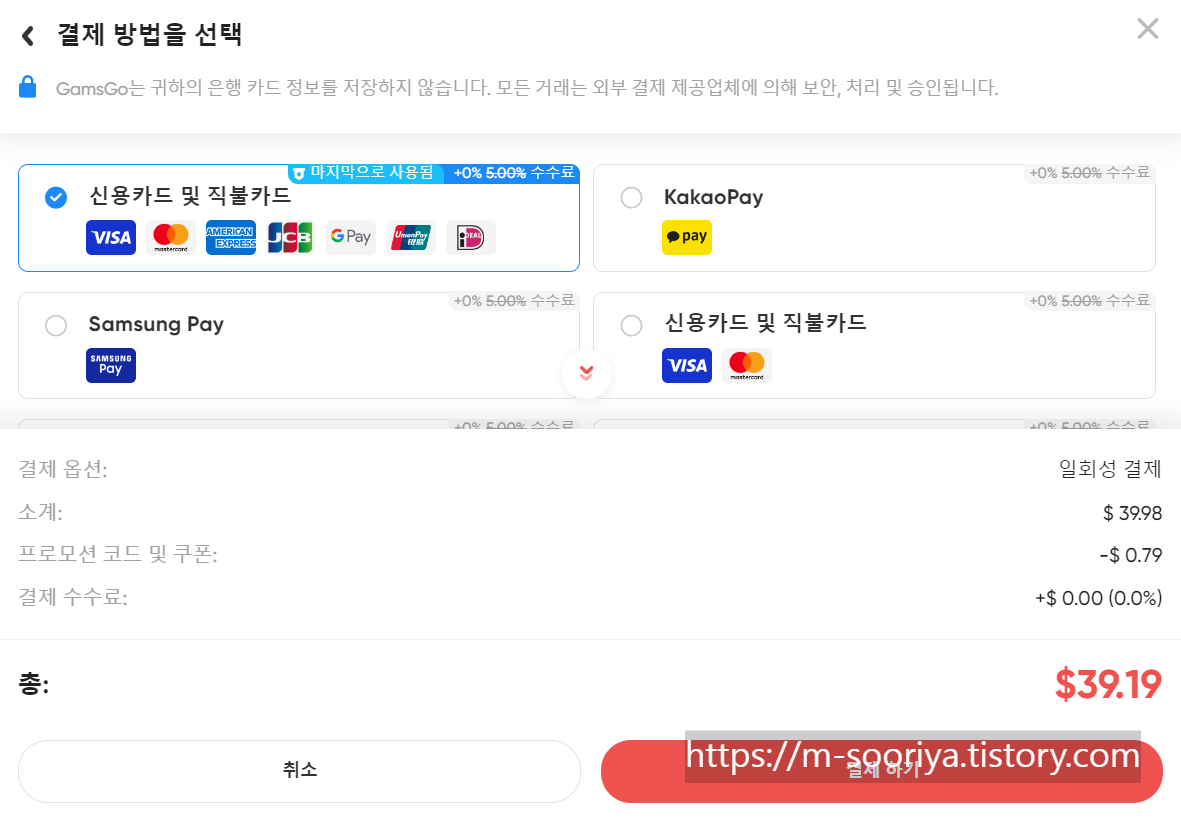
Task: Click the 취소 cancel button
Action: tap(299, 771)
